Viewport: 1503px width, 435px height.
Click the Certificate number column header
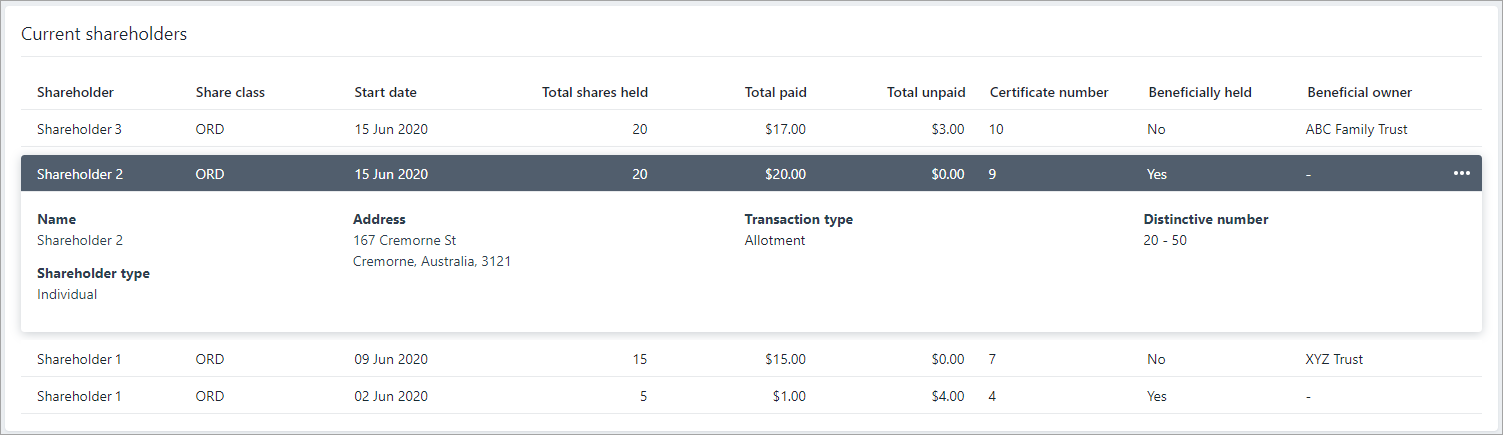pos(1049,92)
